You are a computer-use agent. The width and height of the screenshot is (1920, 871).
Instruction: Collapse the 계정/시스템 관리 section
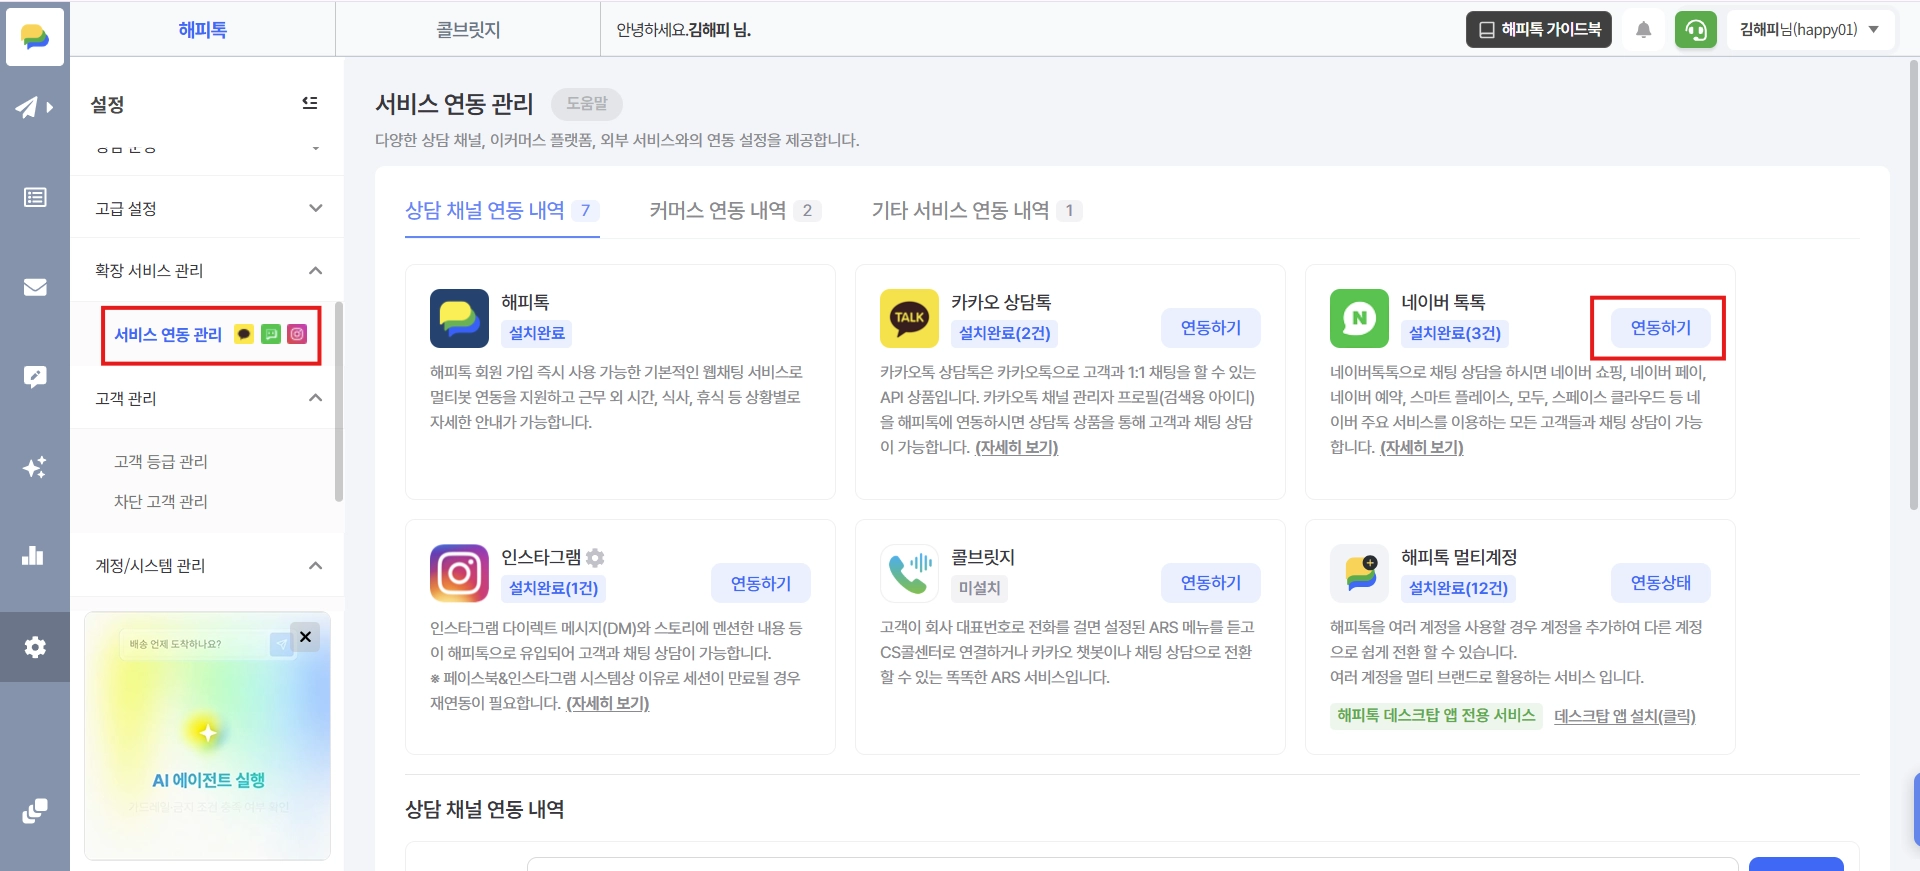(207, 565)
